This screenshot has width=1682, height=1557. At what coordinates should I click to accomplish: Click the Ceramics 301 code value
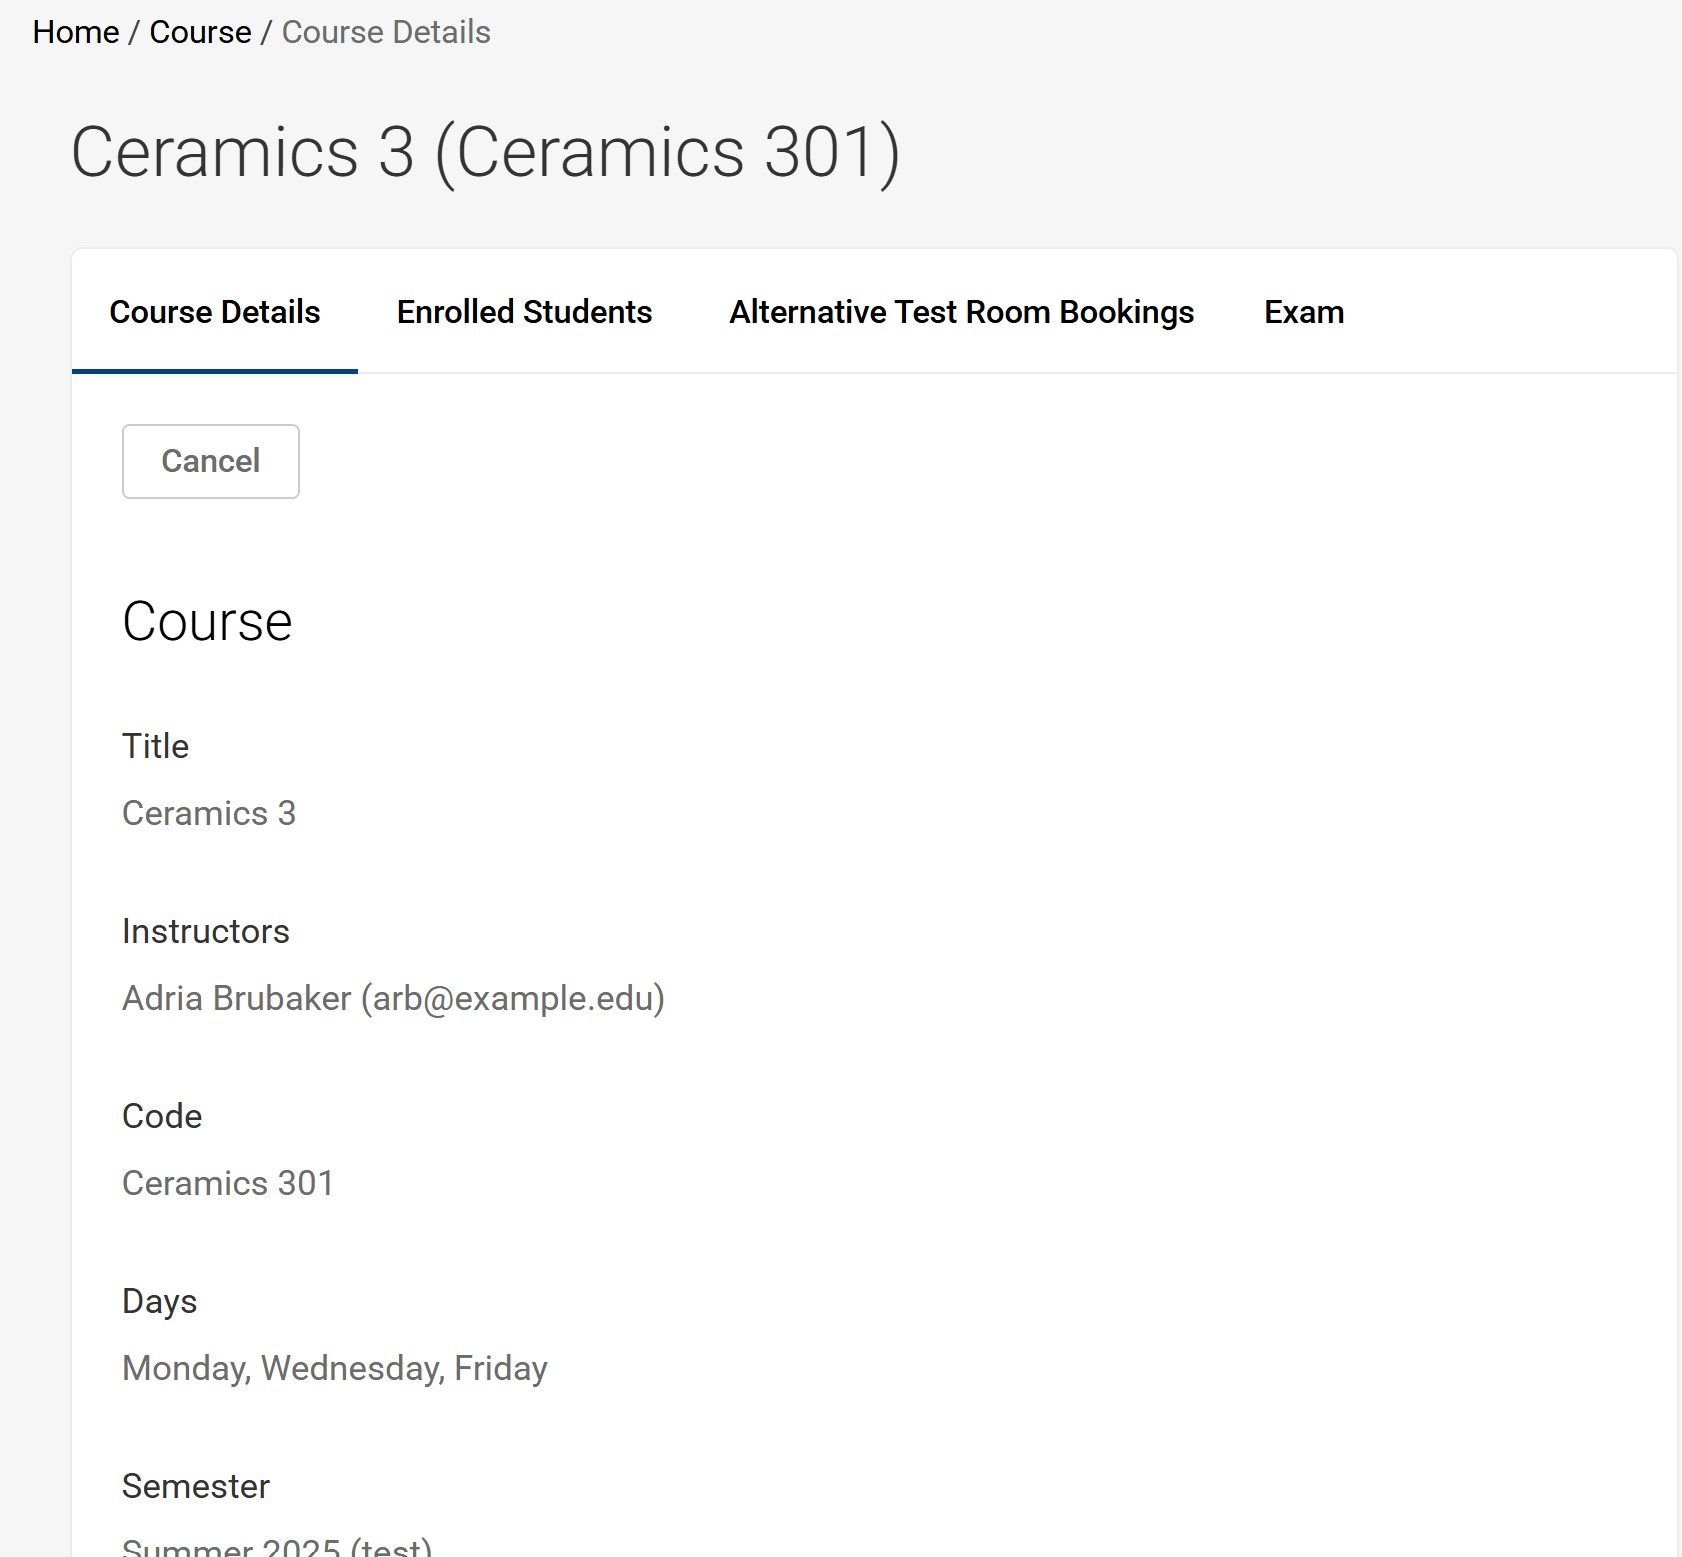click(227, 1183)
